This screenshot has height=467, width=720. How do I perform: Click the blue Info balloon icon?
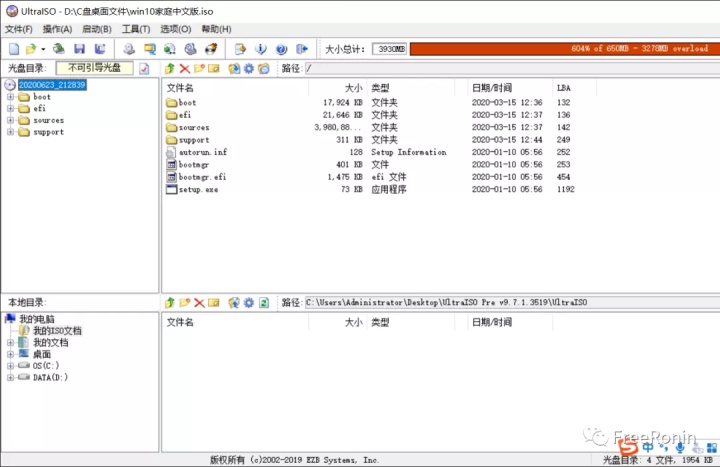coord(260,49)
